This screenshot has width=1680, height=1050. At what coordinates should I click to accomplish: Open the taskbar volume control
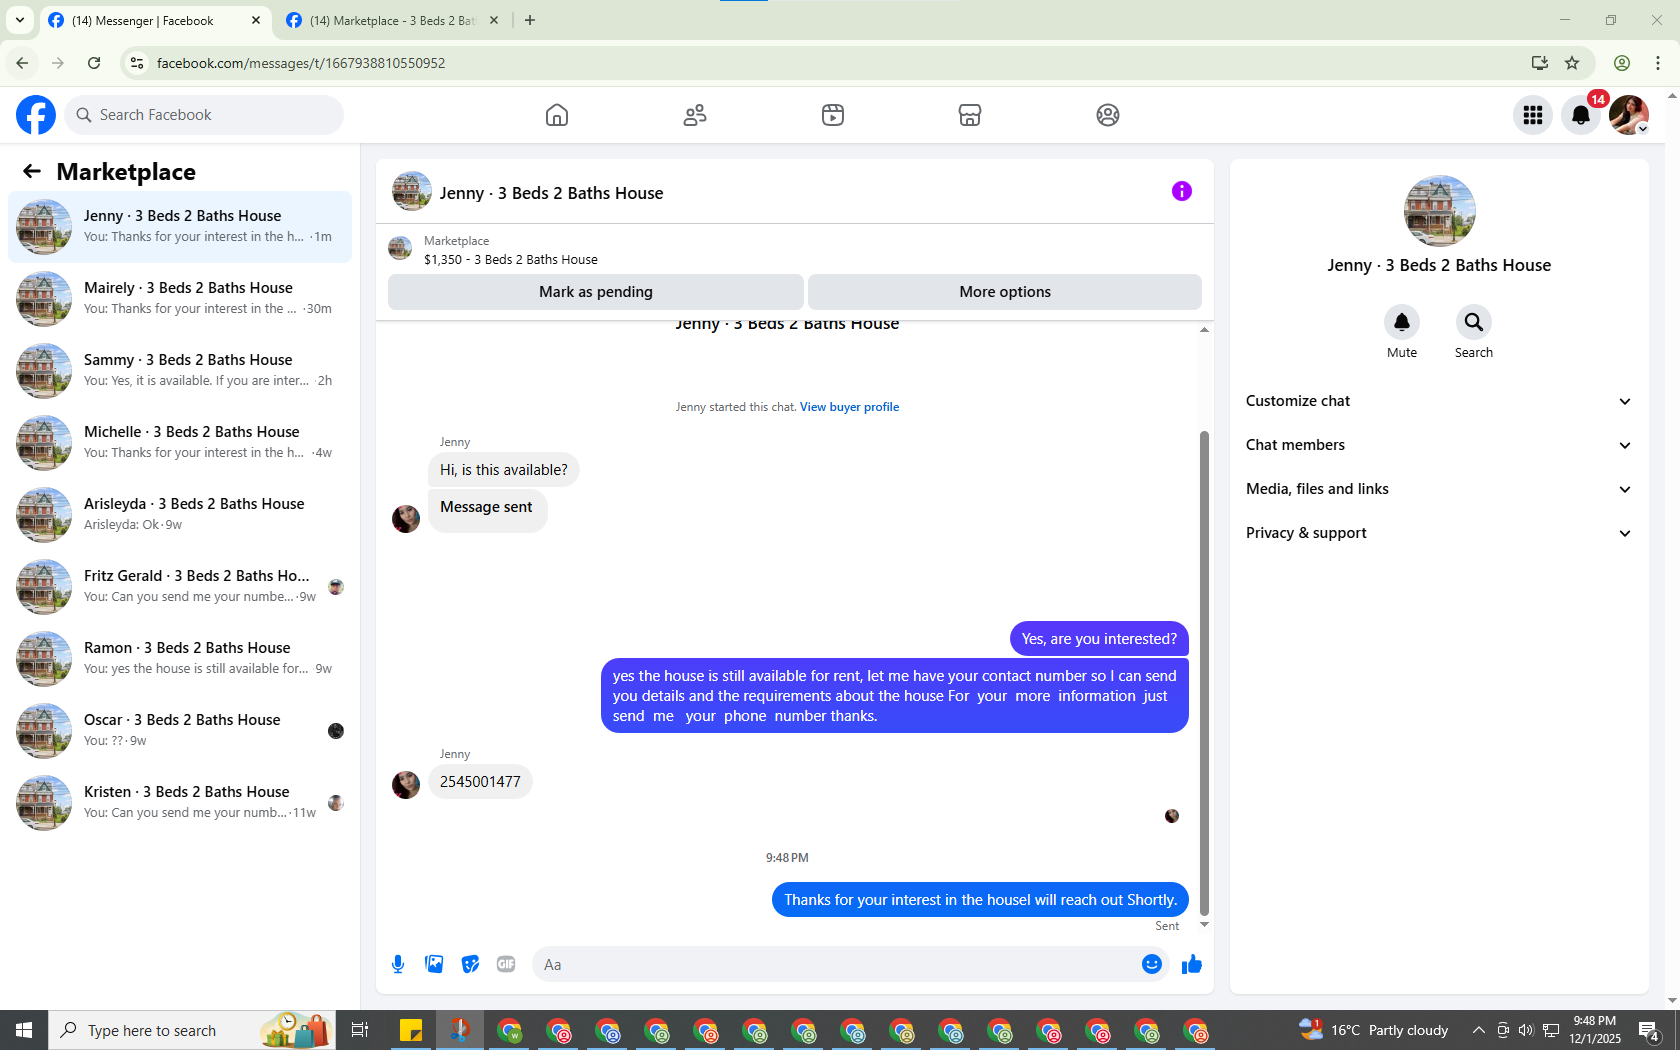(1526, 1030)
